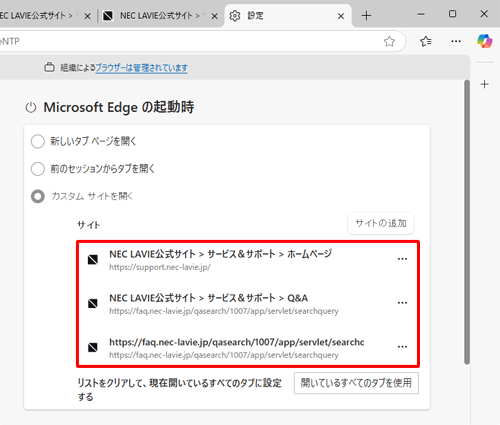Click the https://support.nec-lavie.jp/ URL text

coord(160,267)
